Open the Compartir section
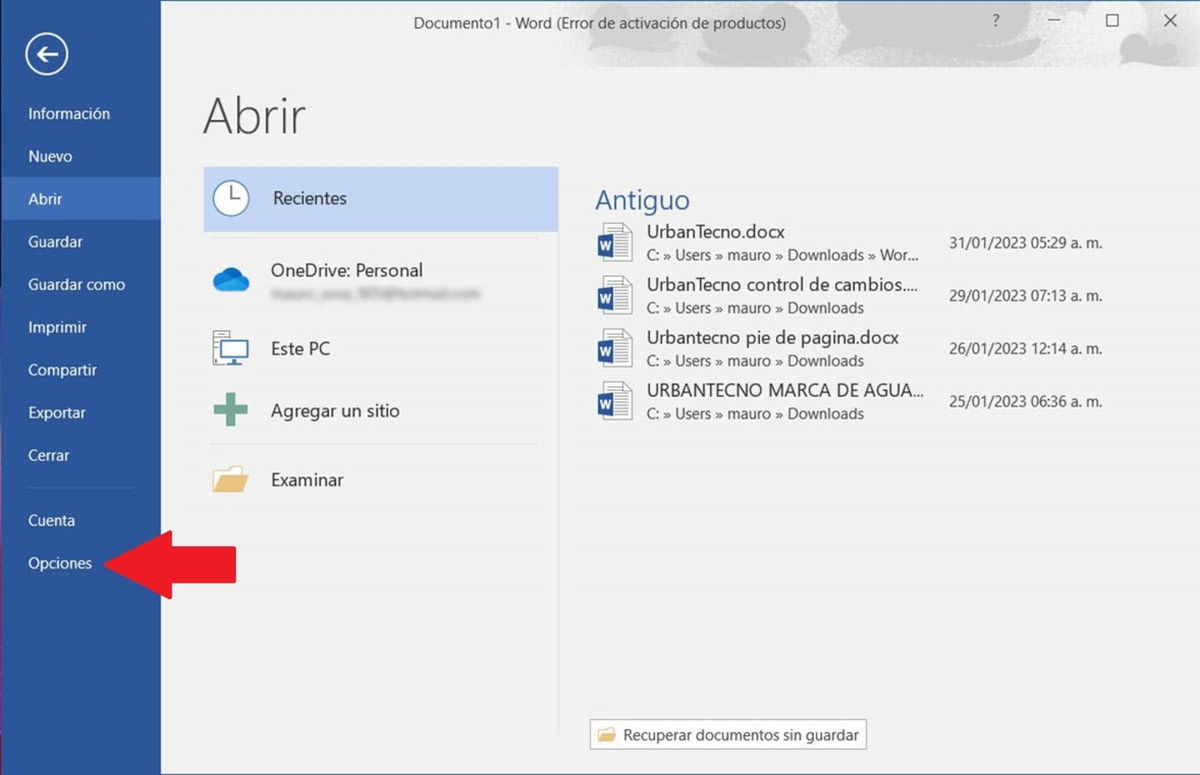This screenshot has width=1200, height=775. click(x=61, y=369)
